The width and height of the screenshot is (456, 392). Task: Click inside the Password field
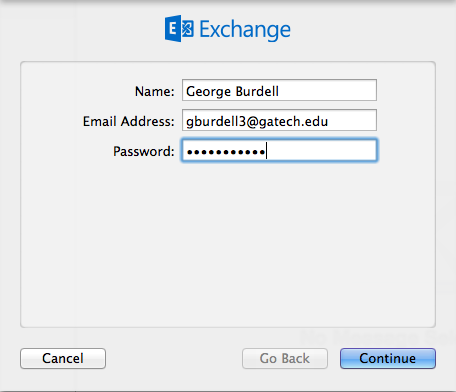279,151
